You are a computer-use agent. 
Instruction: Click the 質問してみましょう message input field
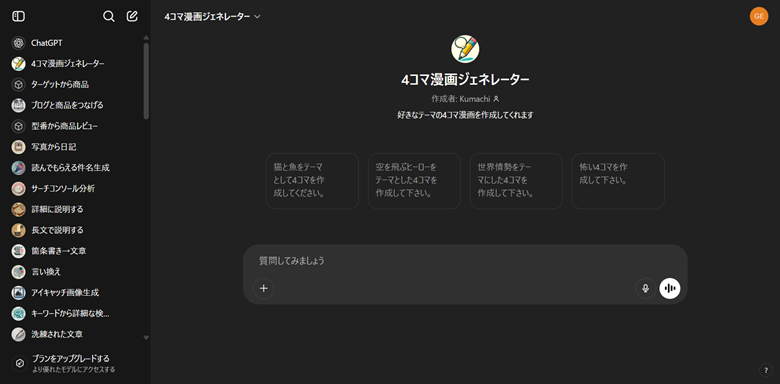point(465,261)
